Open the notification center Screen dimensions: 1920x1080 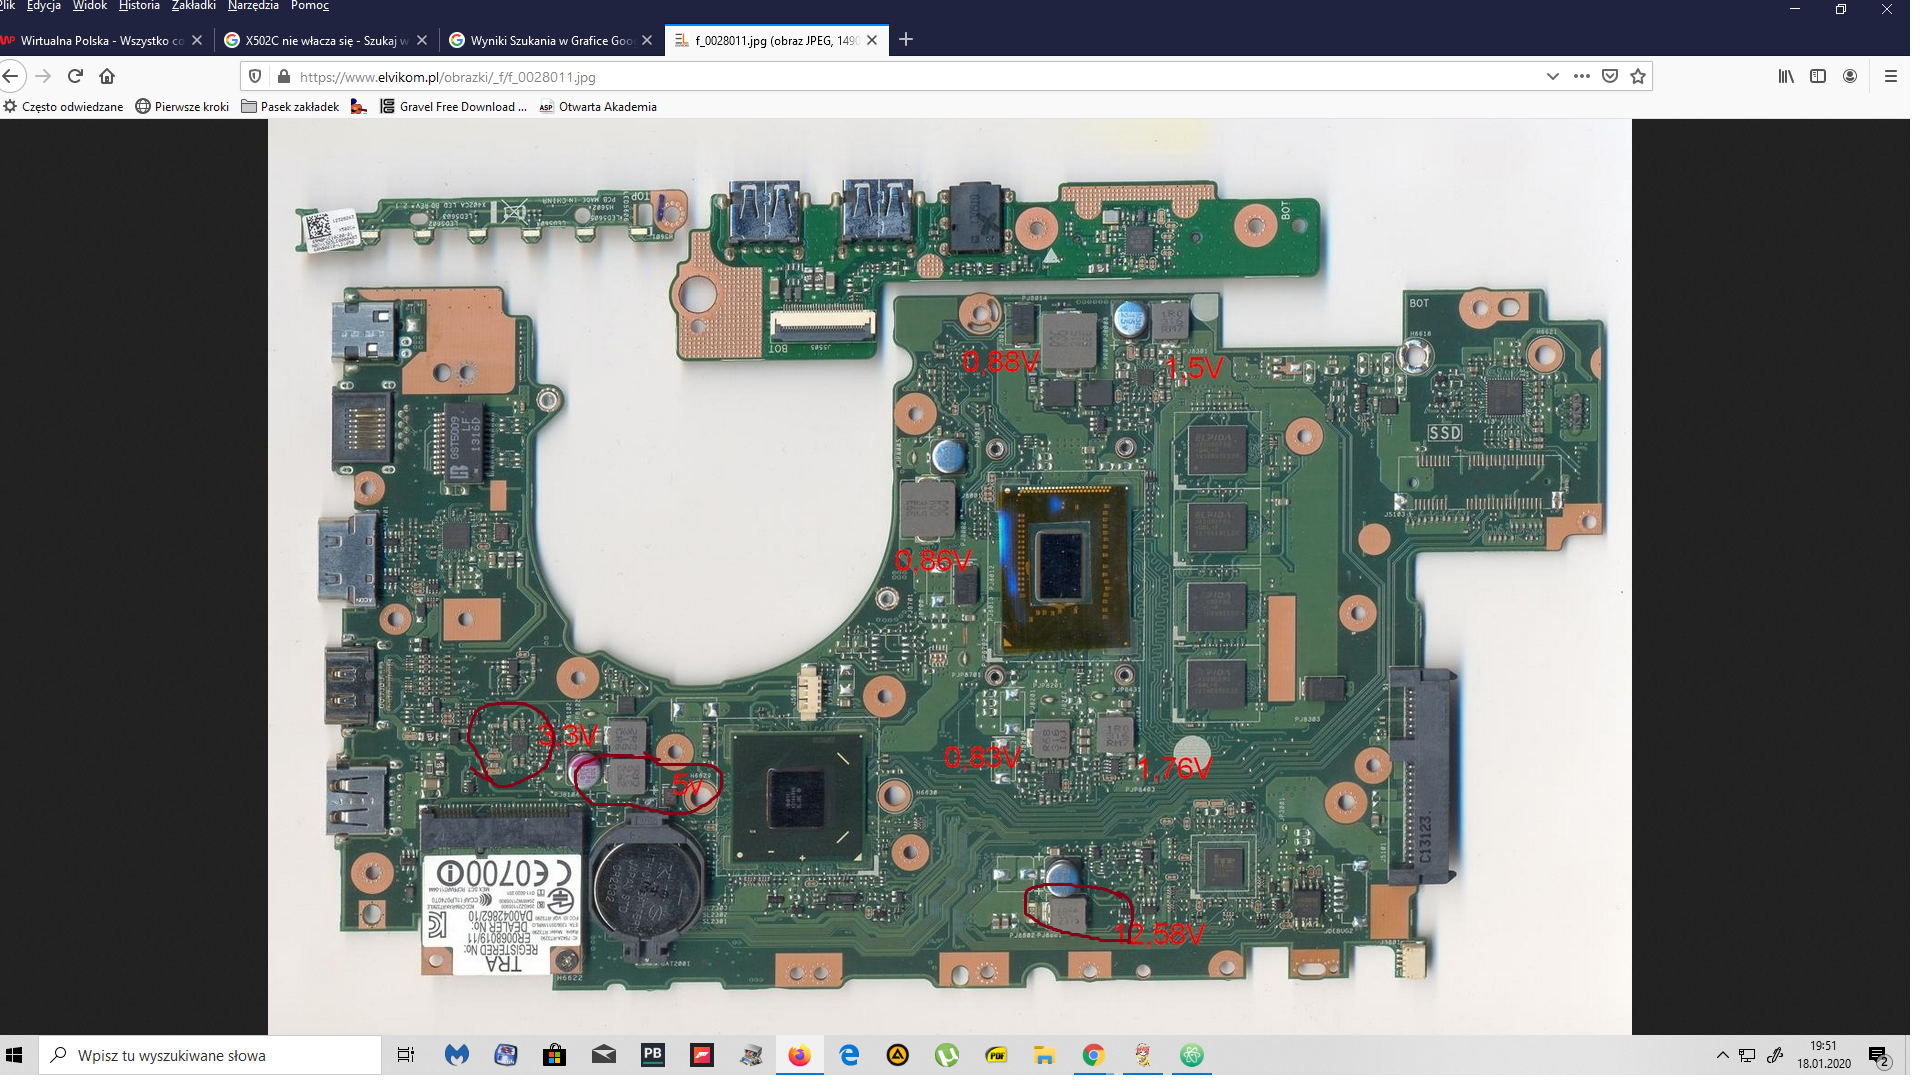[x=1879, y=1056]
